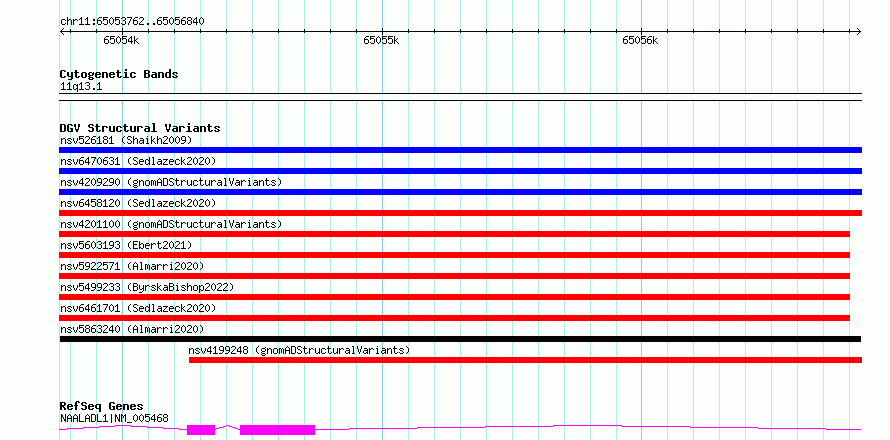Select the blue bar under nsv4209290
Screen dimensions: 890x440
pos(460,192)
